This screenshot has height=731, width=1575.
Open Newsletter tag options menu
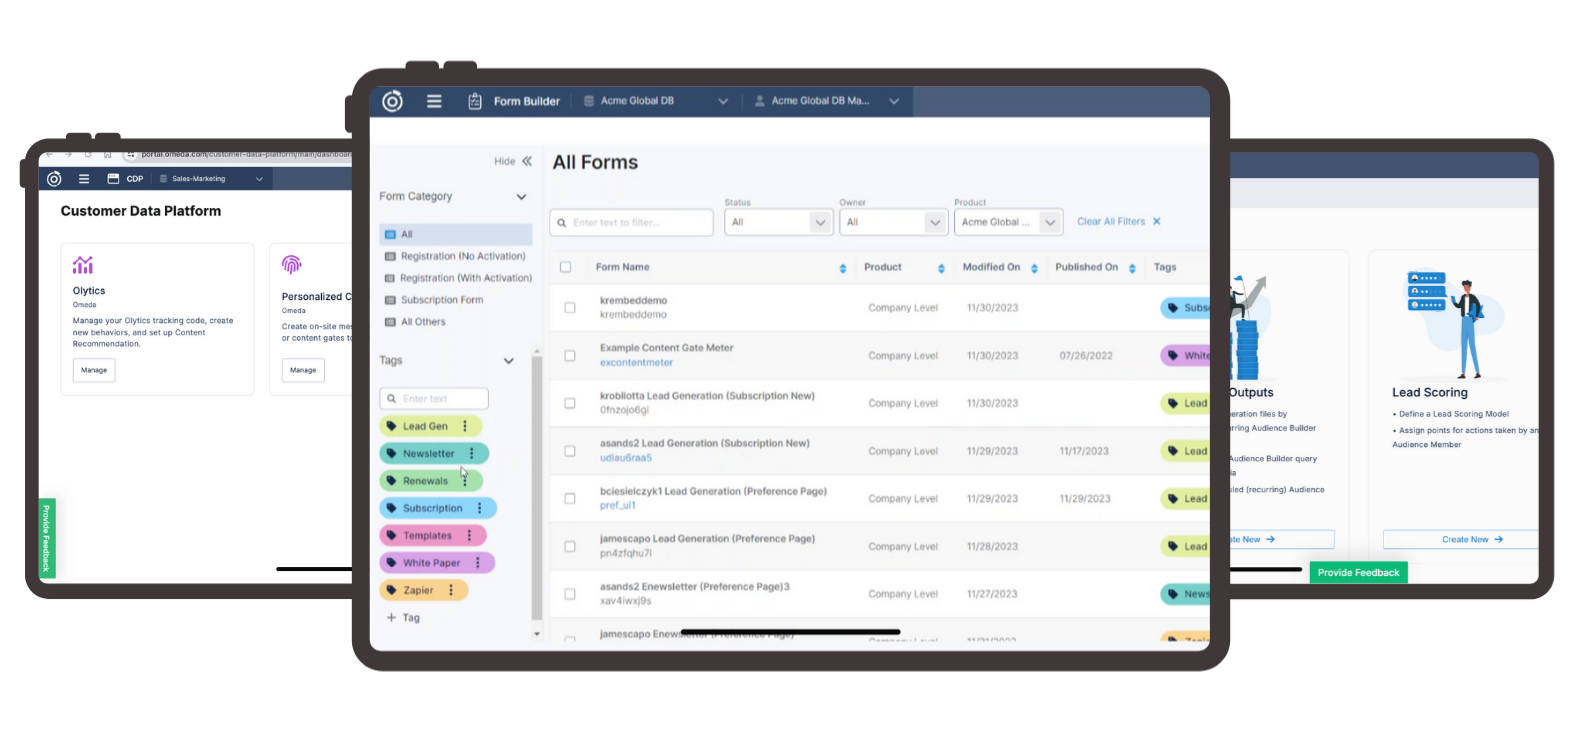472,454
